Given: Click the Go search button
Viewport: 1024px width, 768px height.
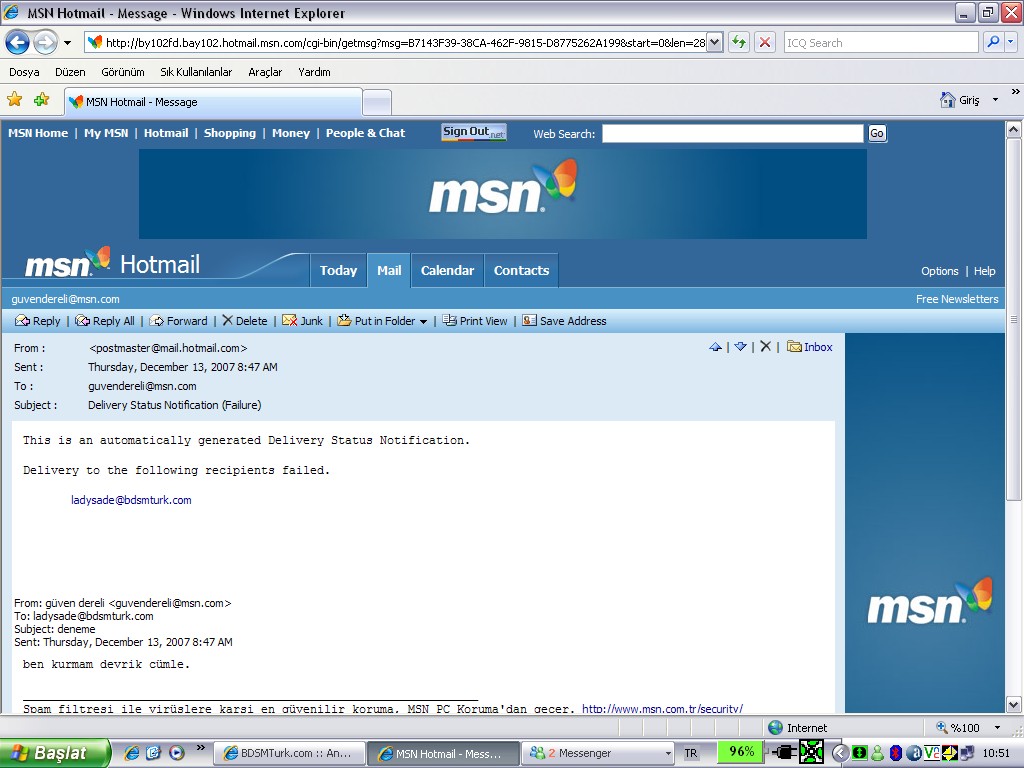Looking at the screenshot, I should click(876, 133).
